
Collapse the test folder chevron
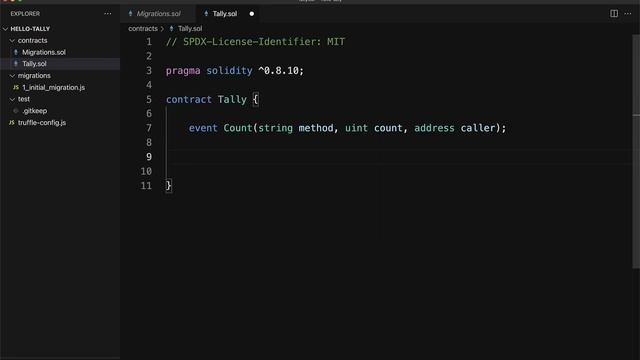(12, 99)
